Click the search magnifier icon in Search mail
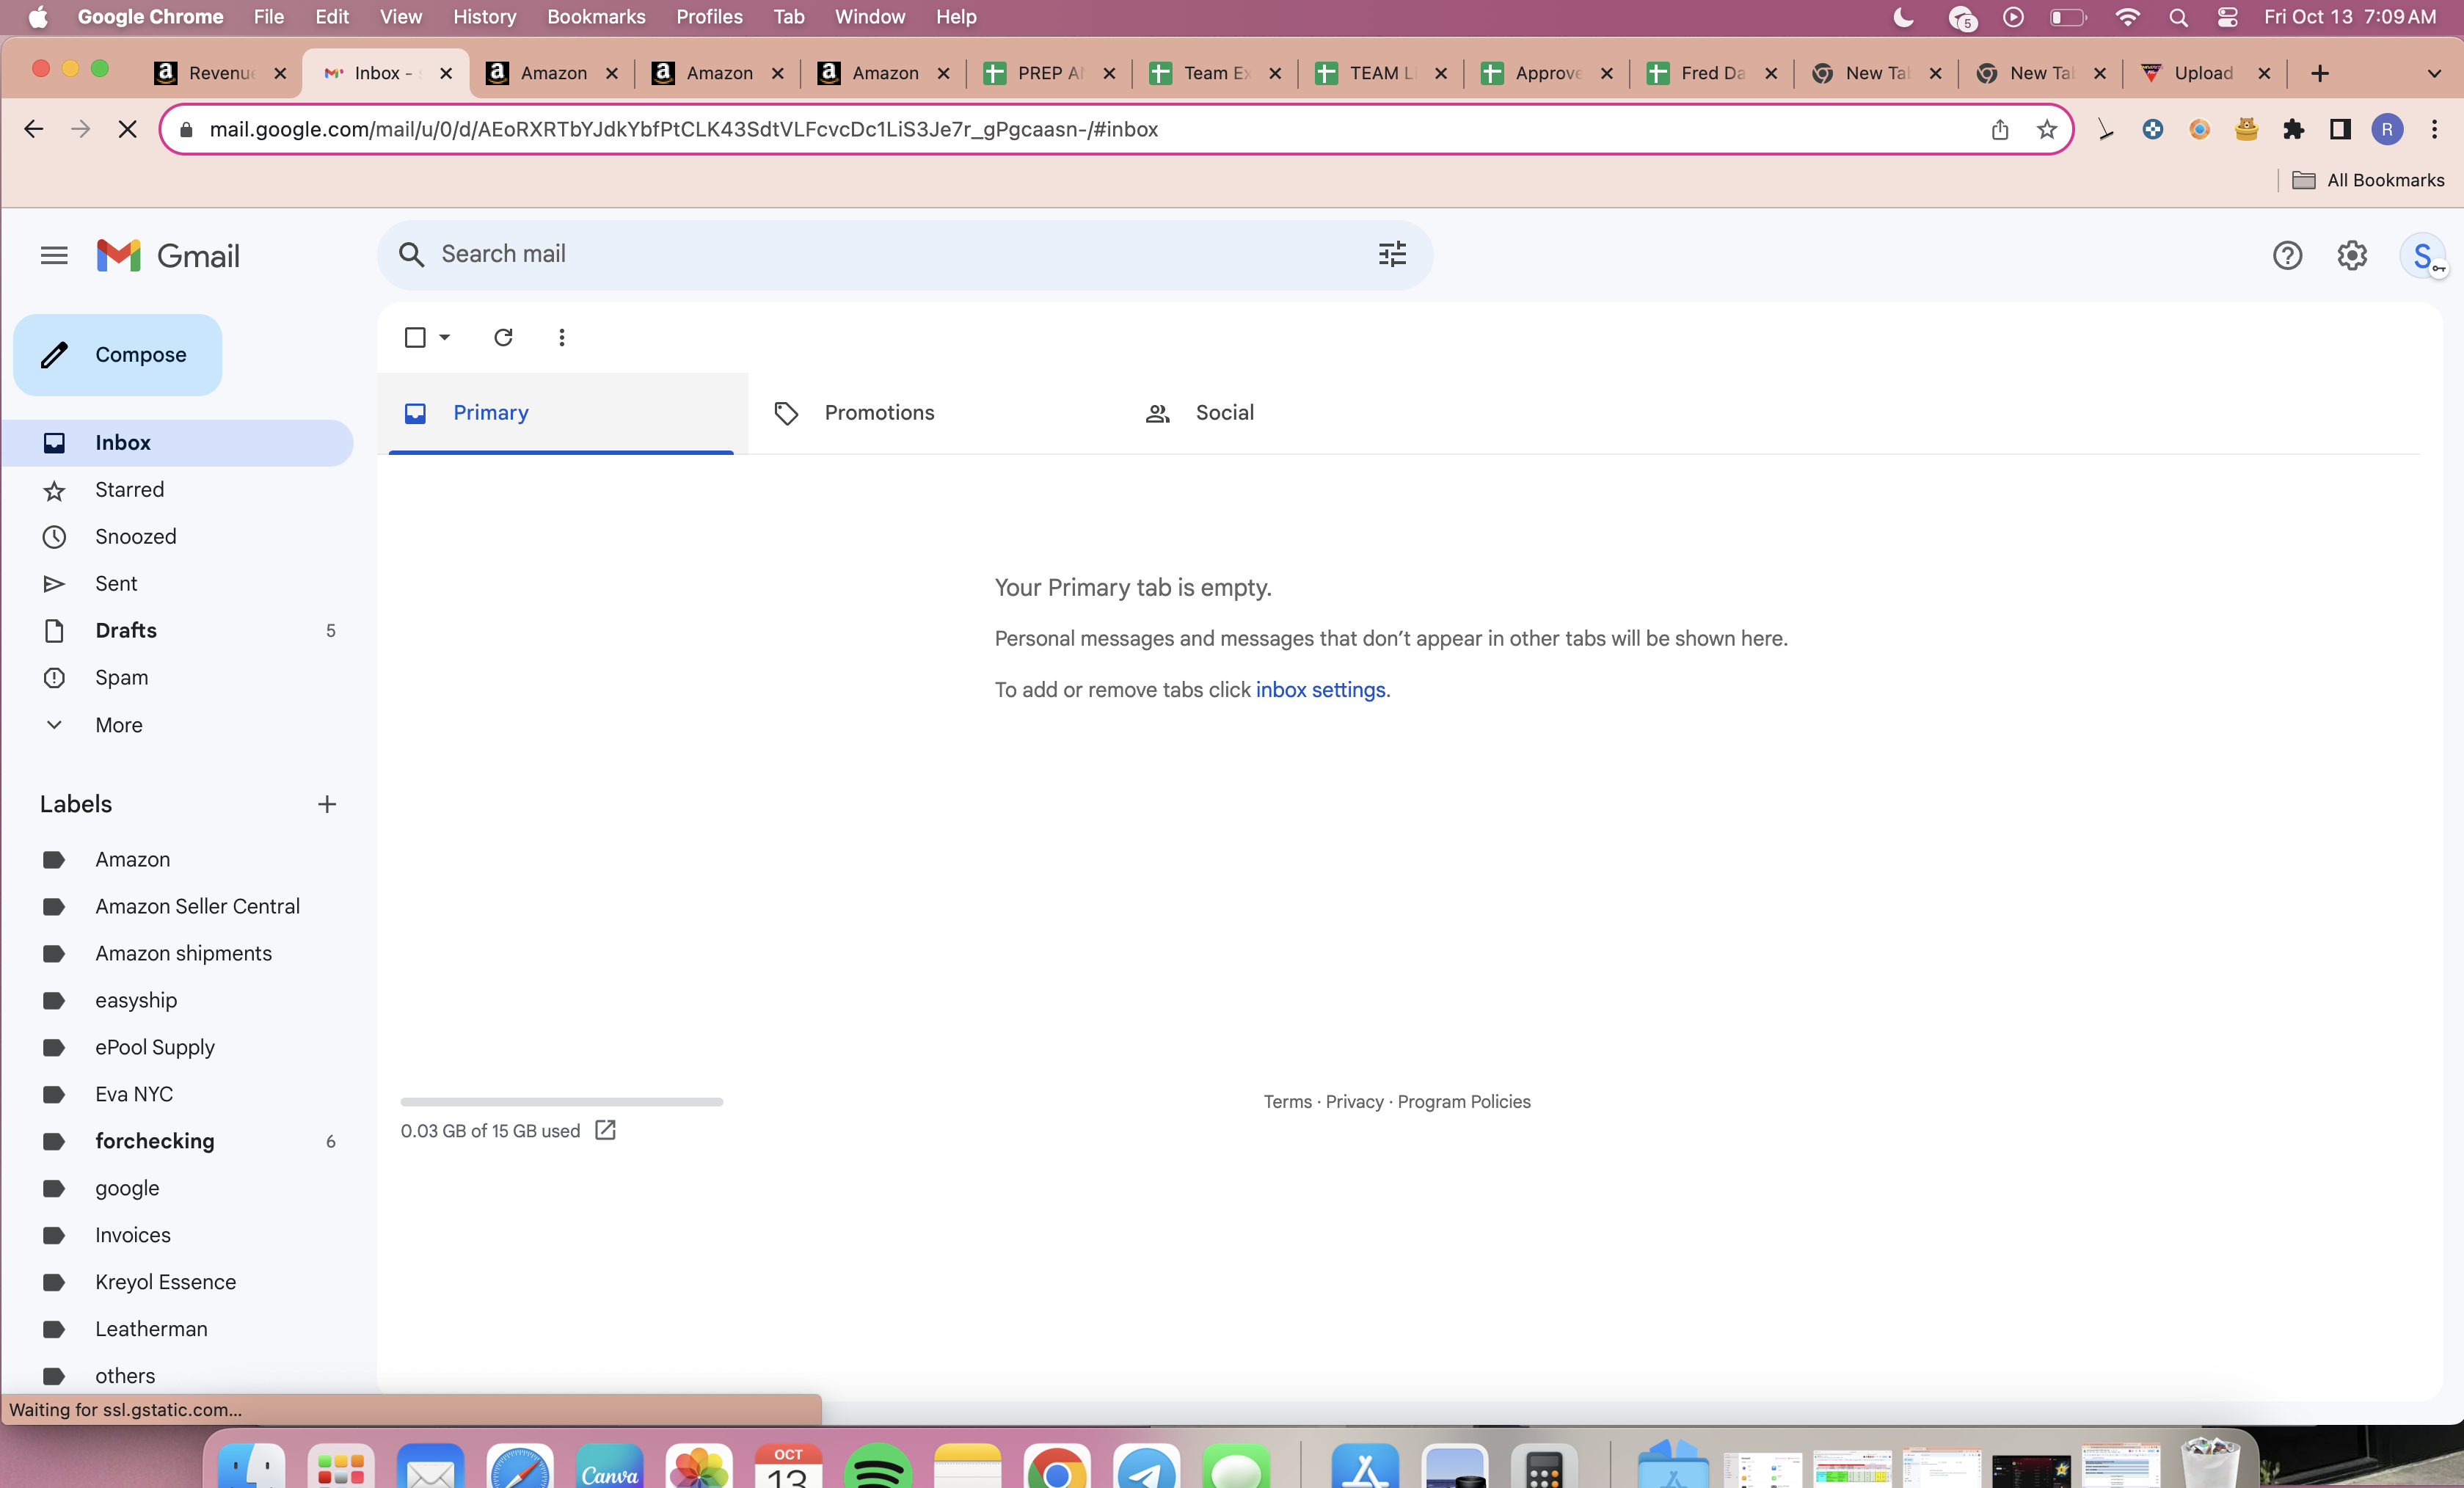2464x1488 pixels. tap(411, 254)
